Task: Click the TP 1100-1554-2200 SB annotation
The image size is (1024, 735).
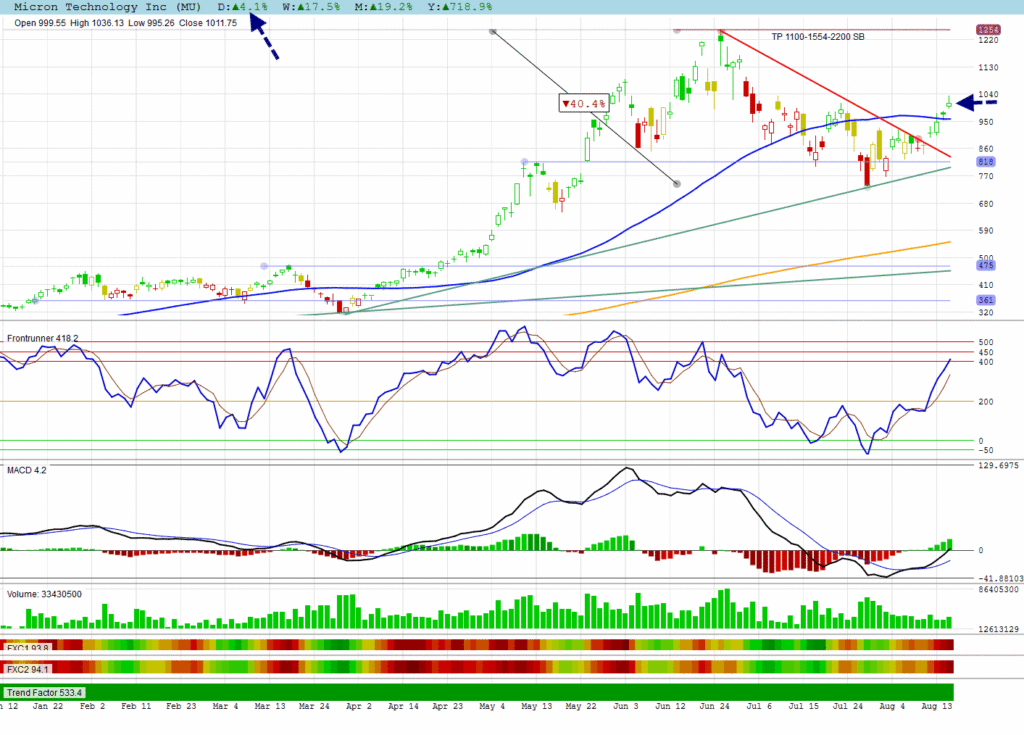Action: click(x=818, y=37)
